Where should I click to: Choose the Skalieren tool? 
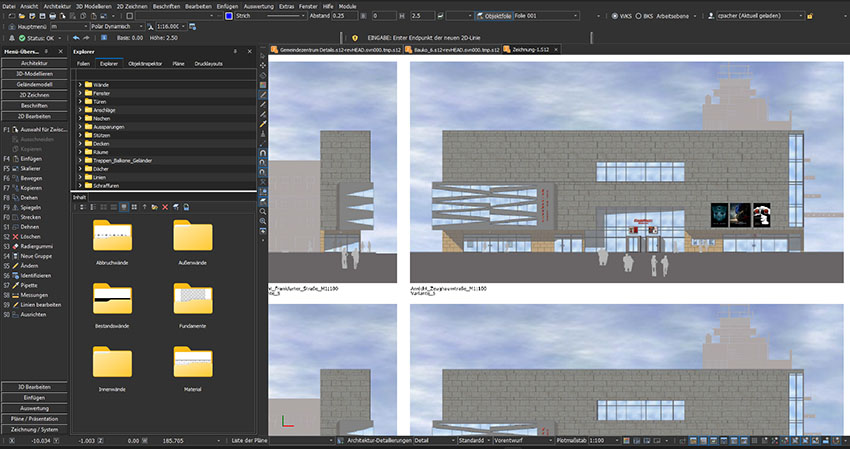pyautogui.click(x=32, y=168)
